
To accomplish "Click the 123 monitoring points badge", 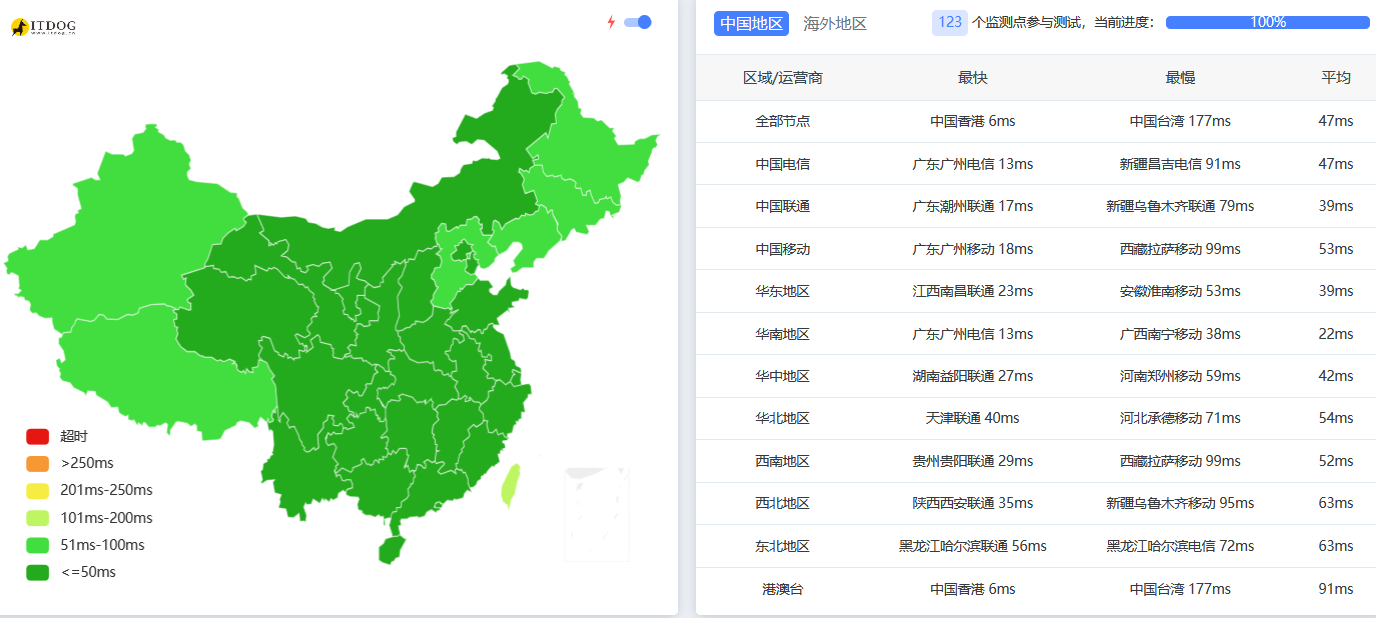I will tap(950, 22).
